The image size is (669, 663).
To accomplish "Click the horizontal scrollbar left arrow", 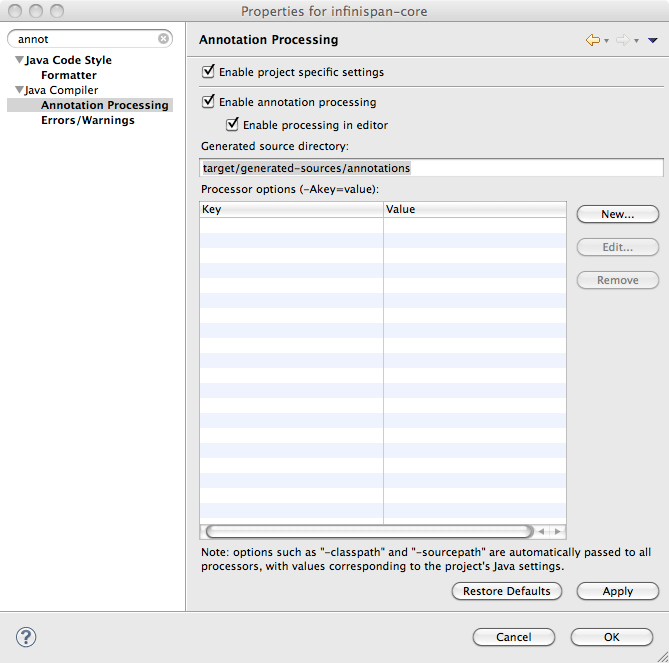I will (542, 532).
